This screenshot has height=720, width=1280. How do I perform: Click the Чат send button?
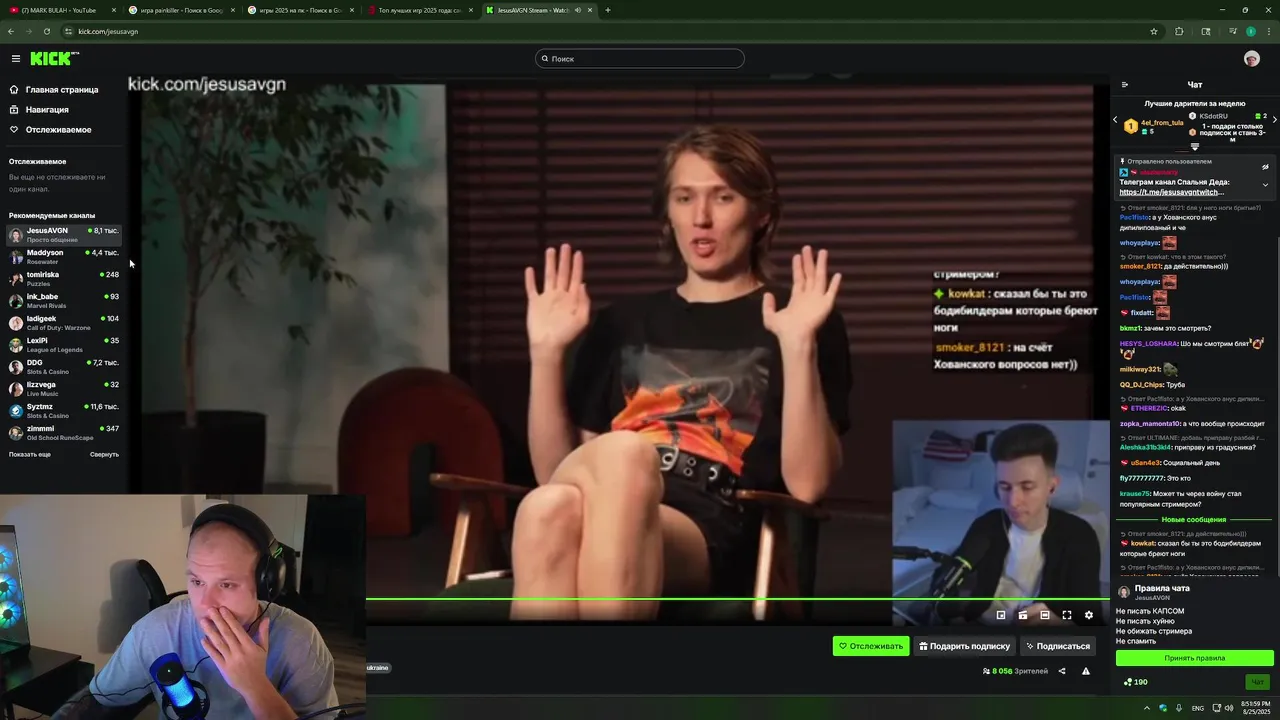[1258, 682]
